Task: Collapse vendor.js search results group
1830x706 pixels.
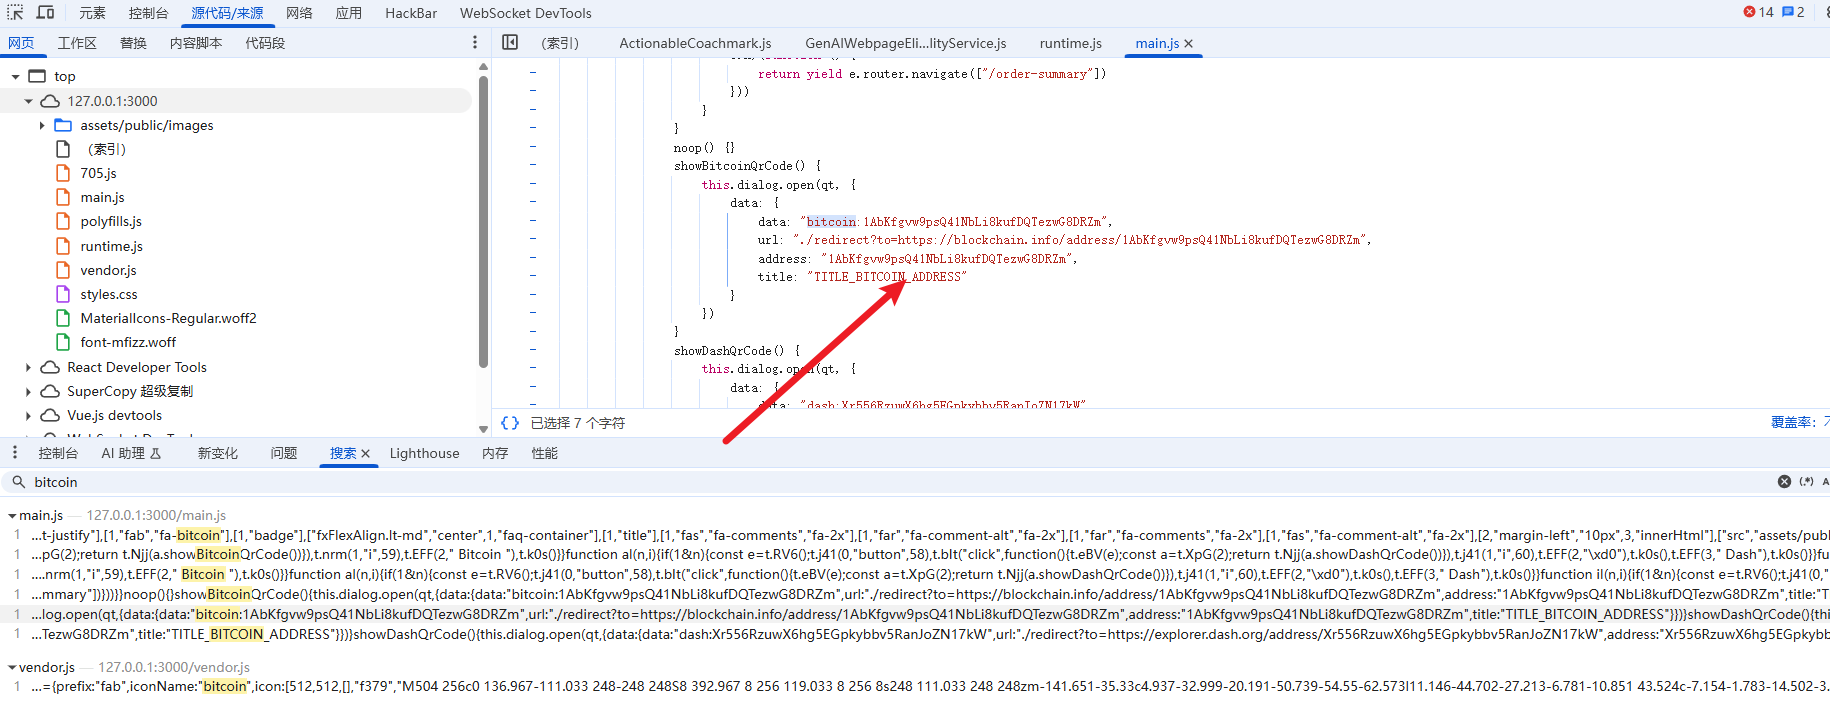Action: coord(12,667)
